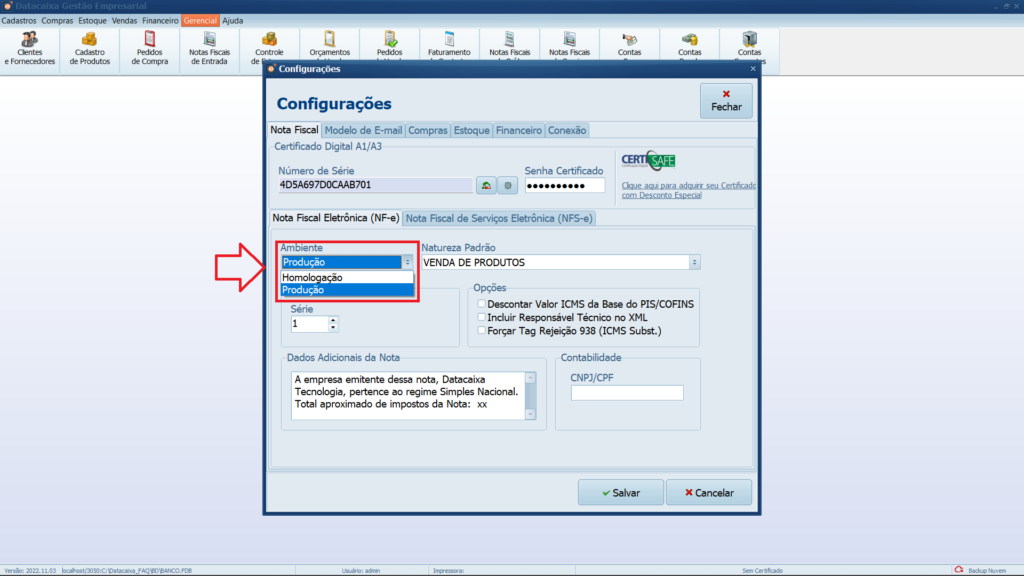The height and width of the screenshot is (576, 1024).
Task: Select Homologação in Ambiente list
Action: click(347, 278)
